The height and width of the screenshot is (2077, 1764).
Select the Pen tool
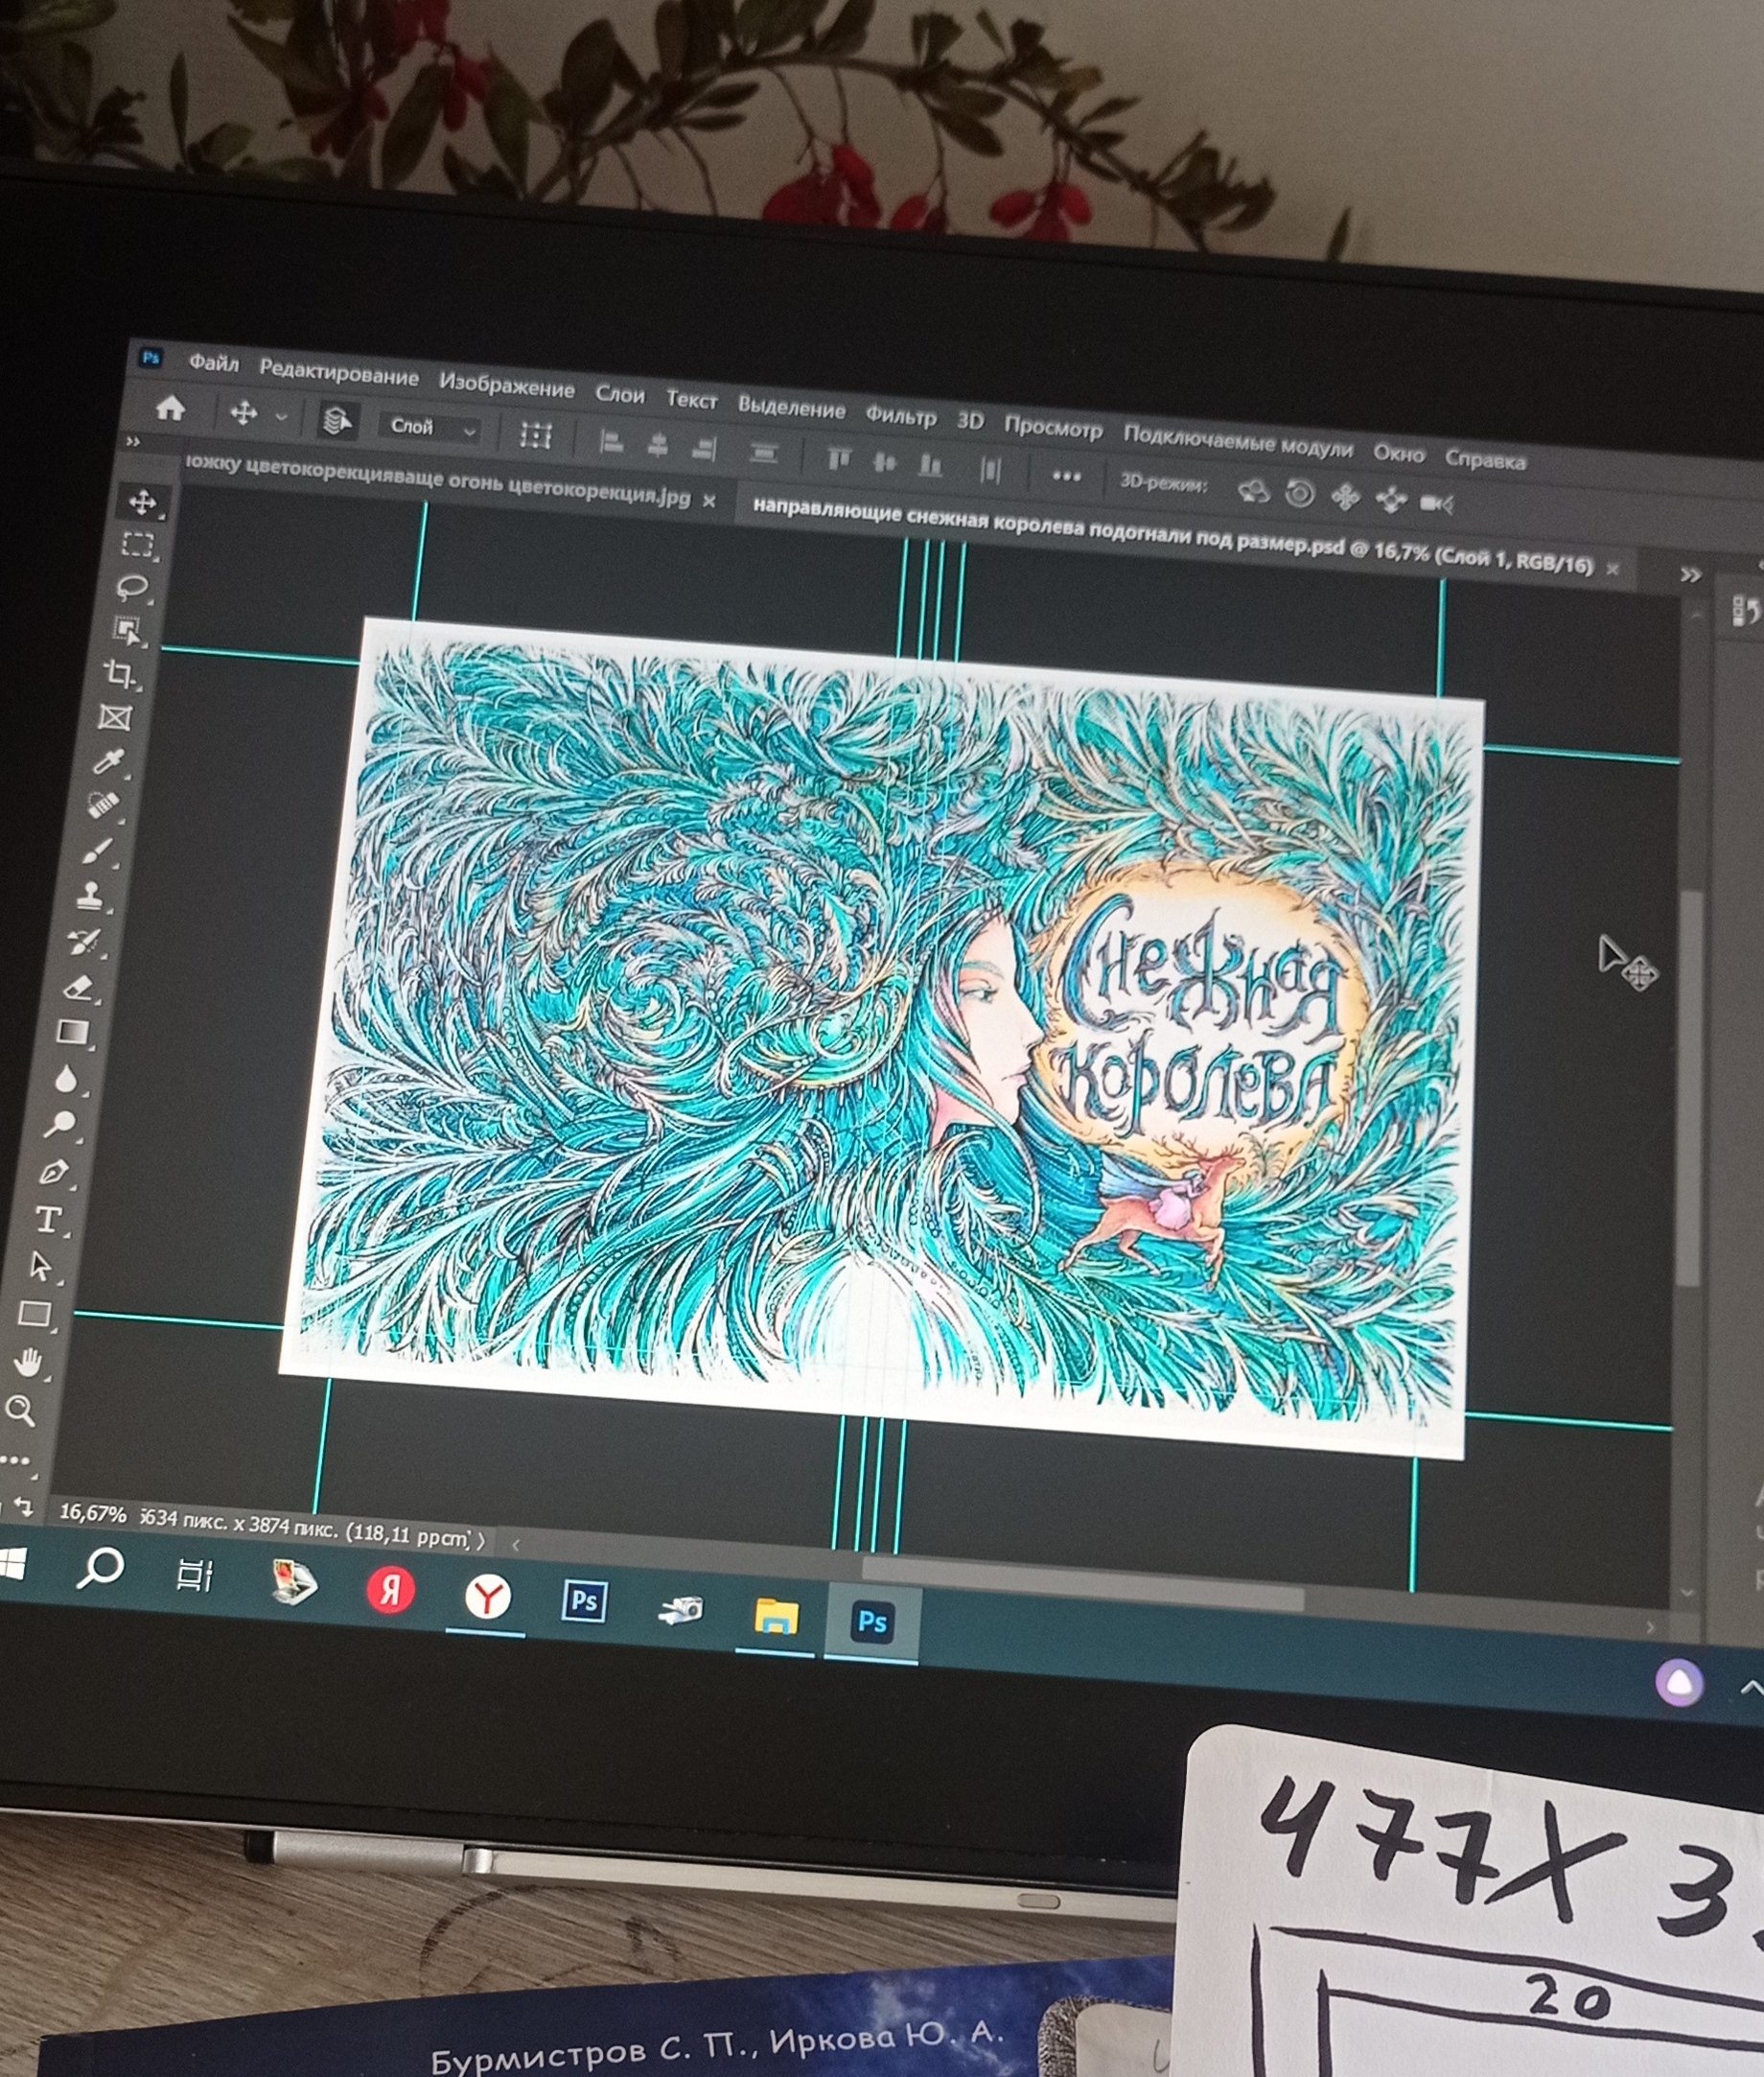coord(54,1171)
